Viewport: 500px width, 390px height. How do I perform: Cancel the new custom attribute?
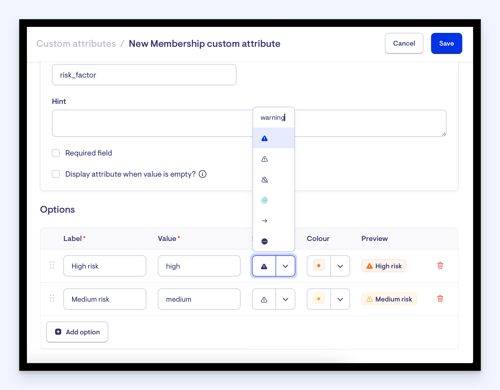click(x=404, y=43)
